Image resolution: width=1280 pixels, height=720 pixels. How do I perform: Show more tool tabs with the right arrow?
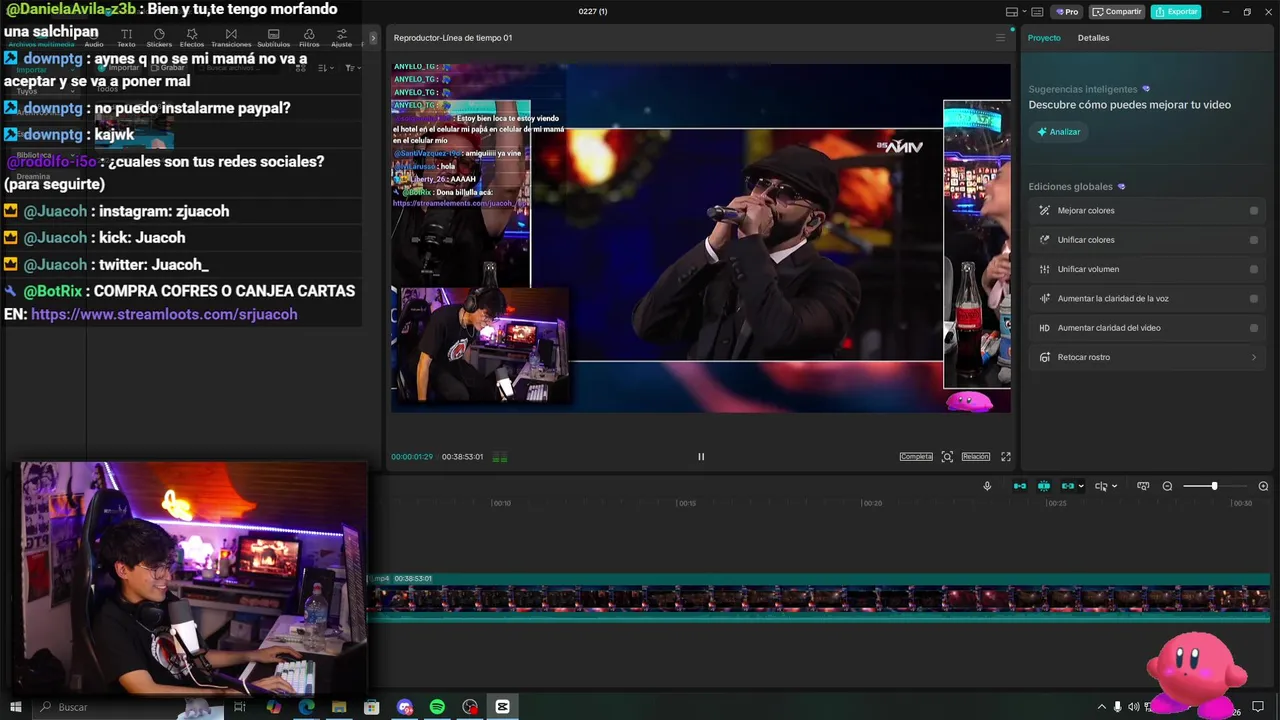373,38
